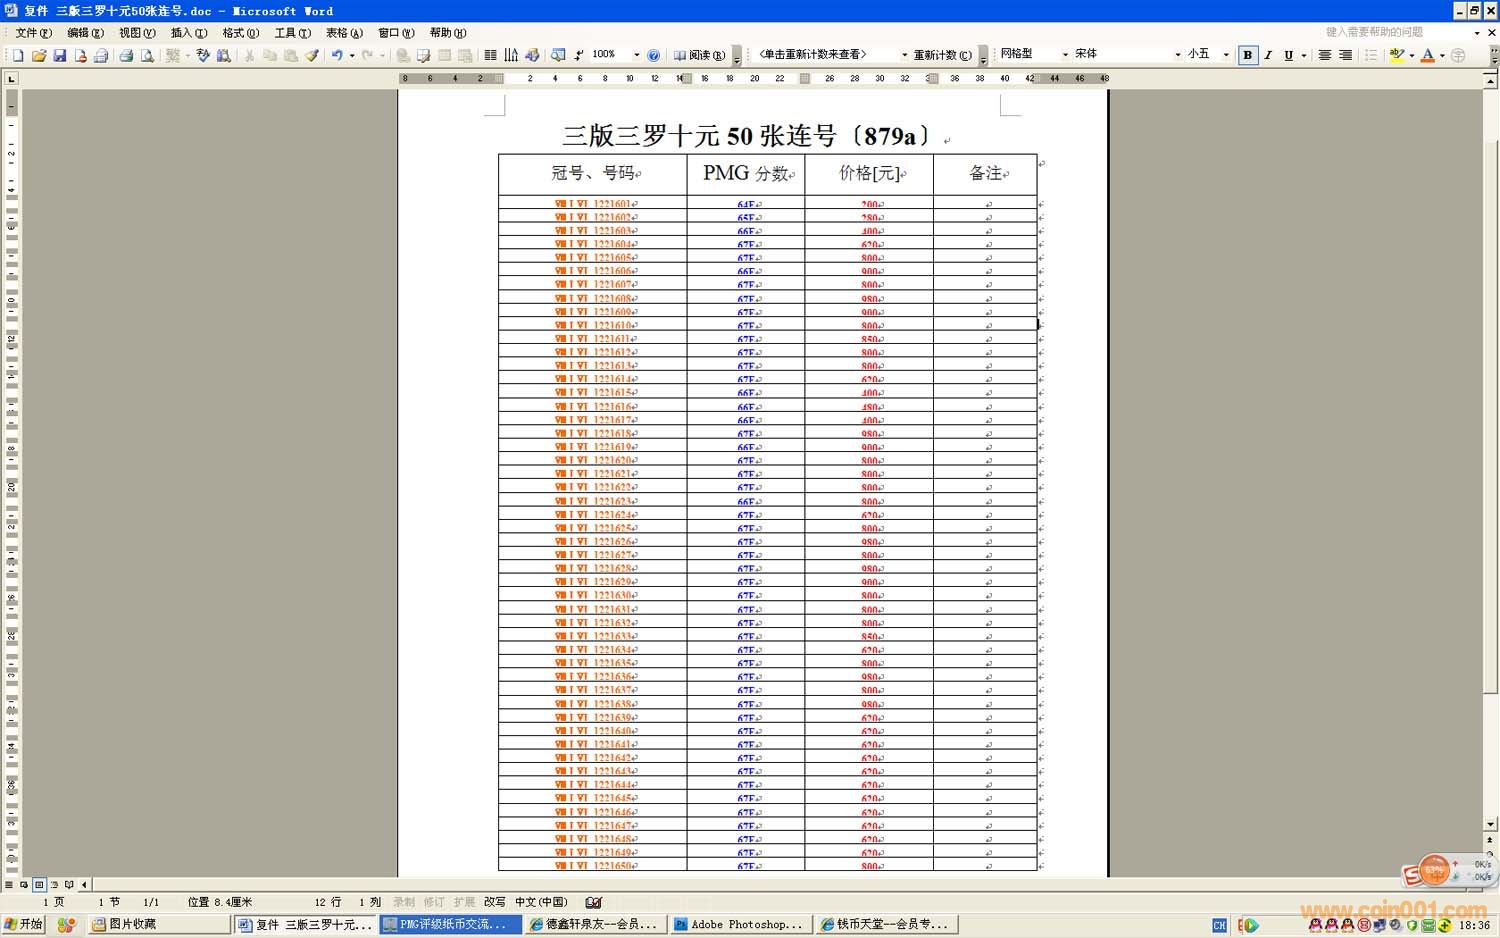
Task: Open the 小五 font size dropdown
Action: 1226,55
